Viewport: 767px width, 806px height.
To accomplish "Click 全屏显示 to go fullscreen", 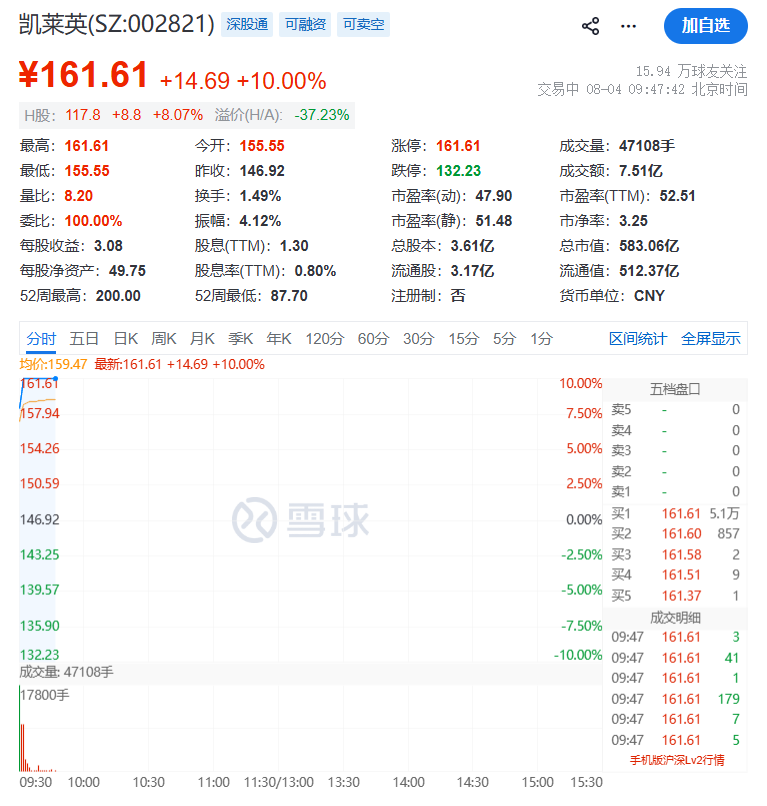I will (710, 339).
